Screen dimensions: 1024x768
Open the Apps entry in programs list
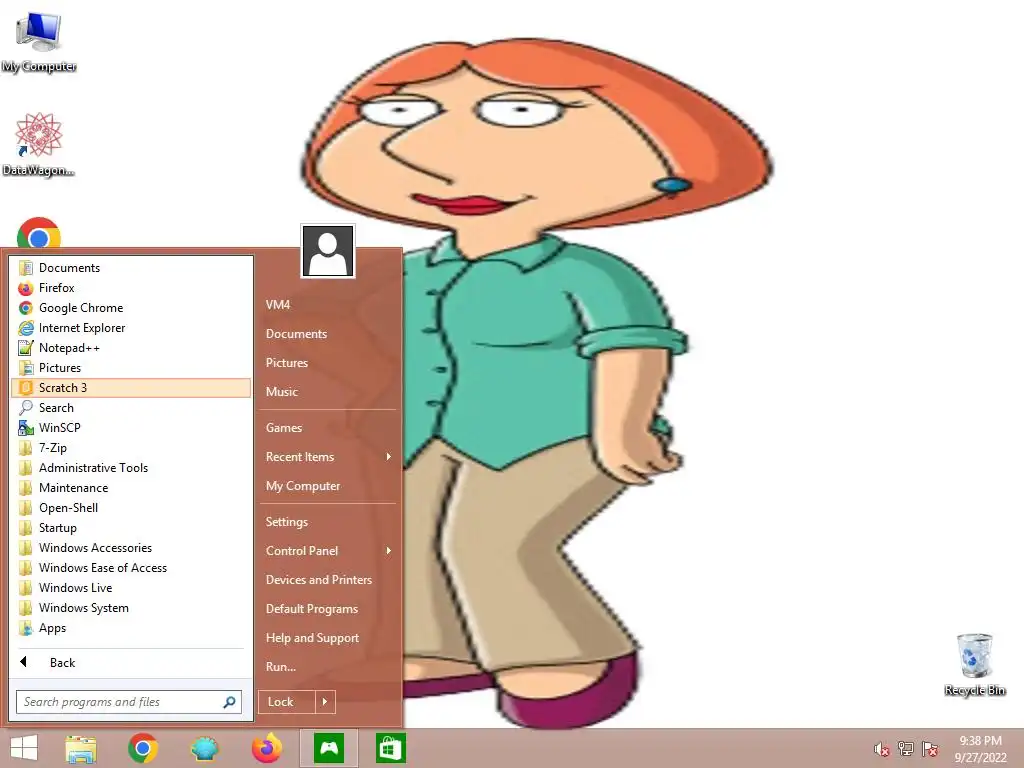coord(131,628)
